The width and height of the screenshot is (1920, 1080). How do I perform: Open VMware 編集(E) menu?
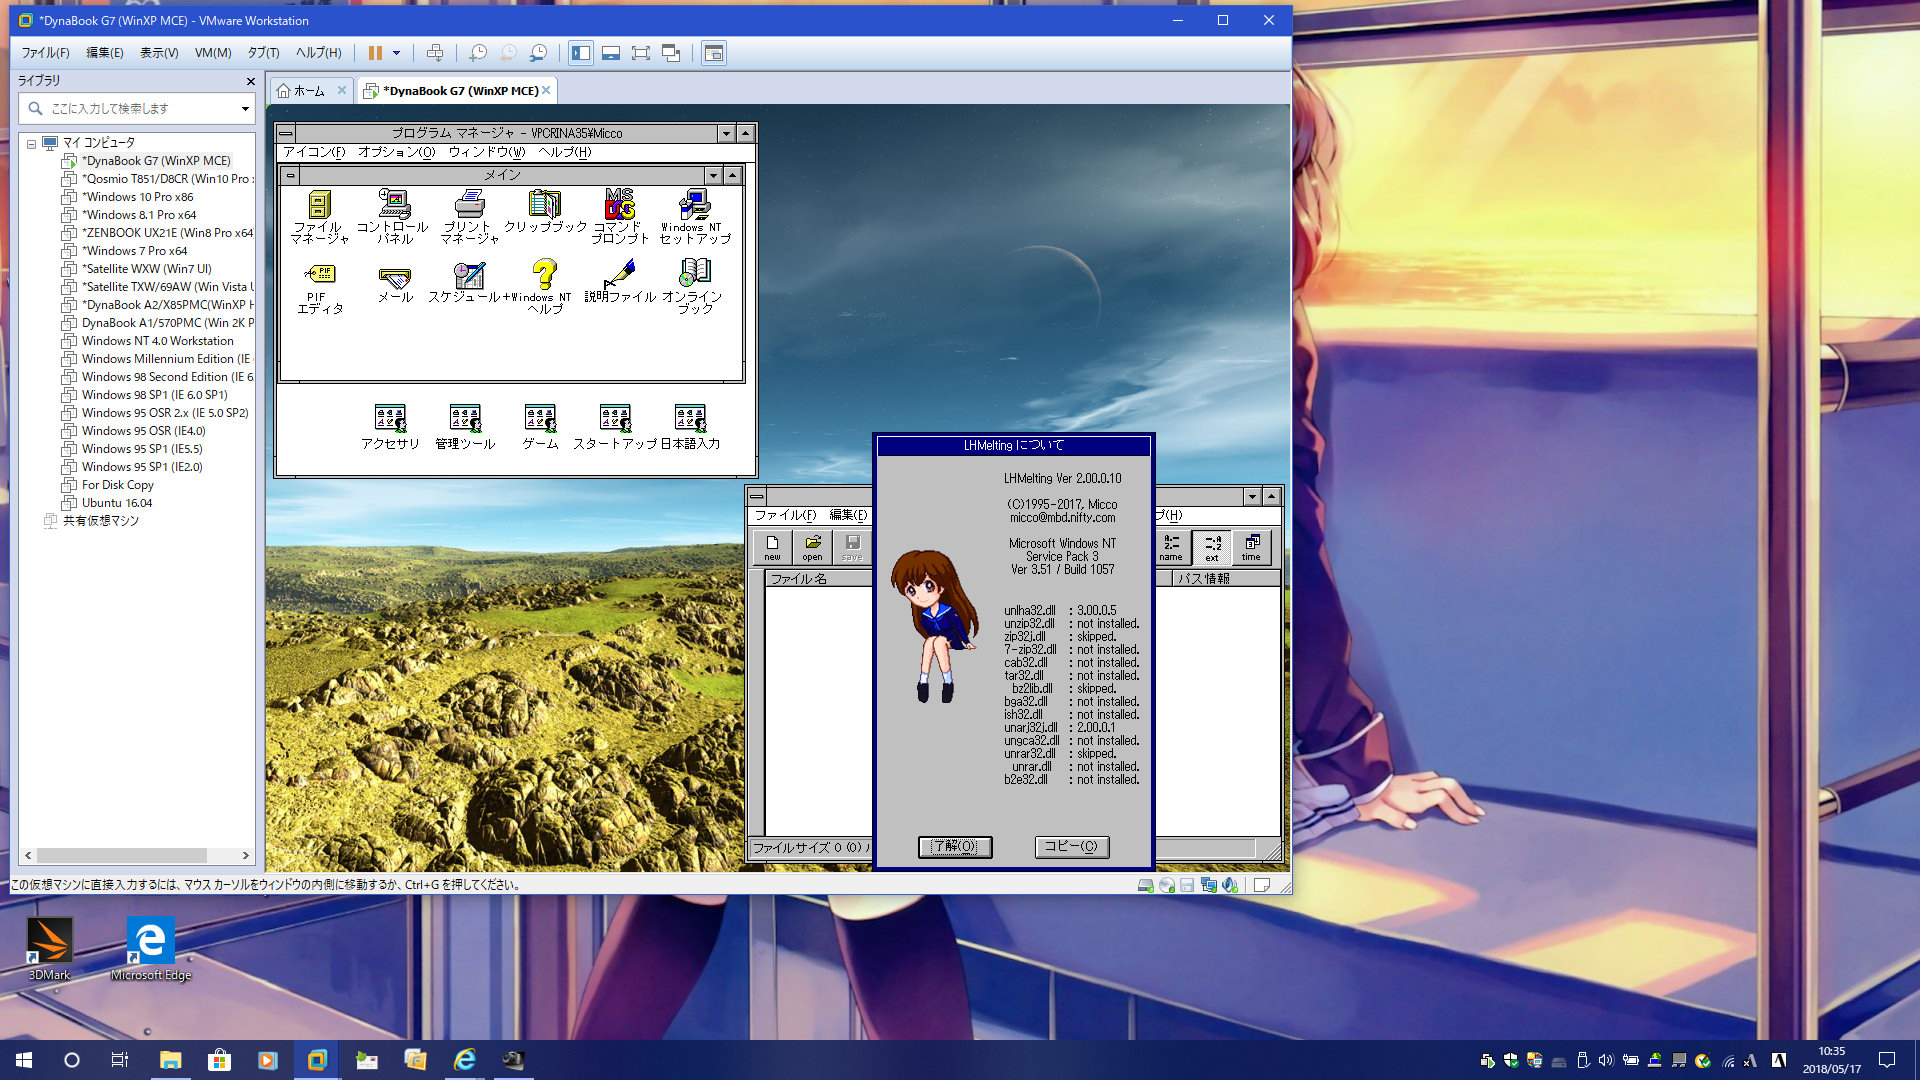click(105, 53)
